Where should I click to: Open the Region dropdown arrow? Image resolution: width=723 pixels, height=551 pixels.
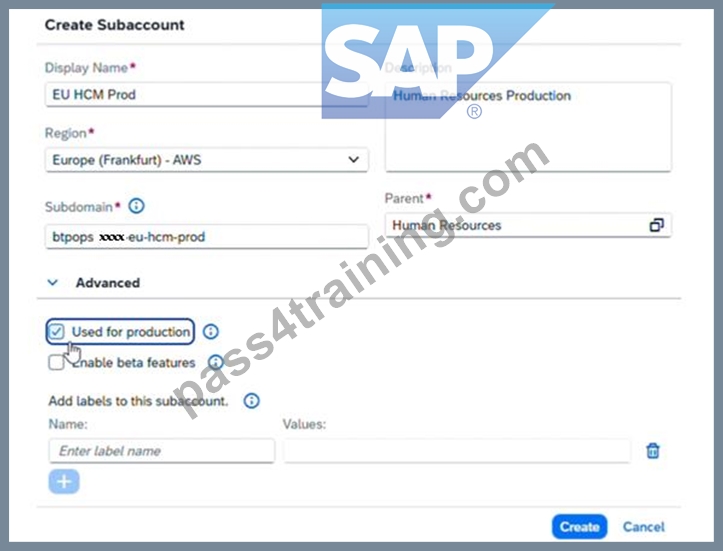coord(354,160)
